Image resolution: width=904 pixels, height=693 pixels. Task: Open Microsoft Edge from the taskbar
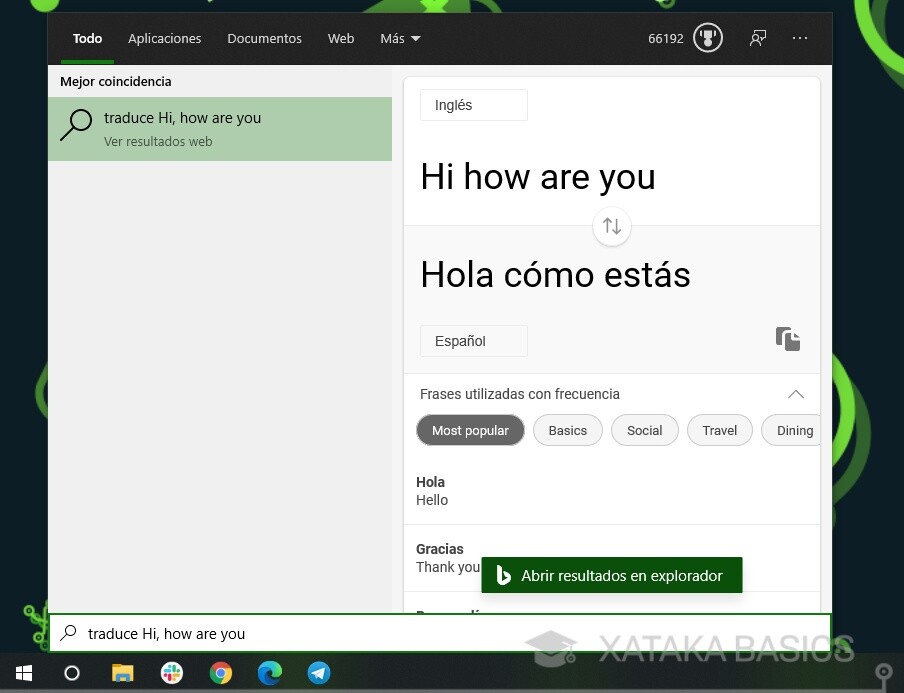270,673
